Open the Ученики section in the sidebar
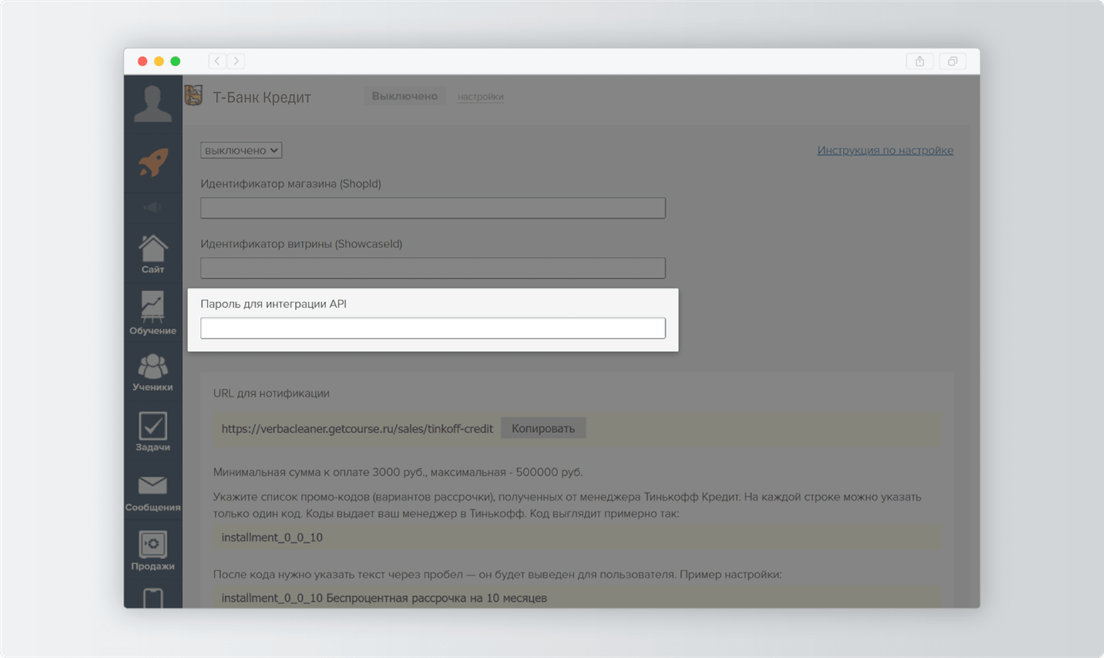The image size is (1104, 658). pyautogui.click(x=153, y=373)
